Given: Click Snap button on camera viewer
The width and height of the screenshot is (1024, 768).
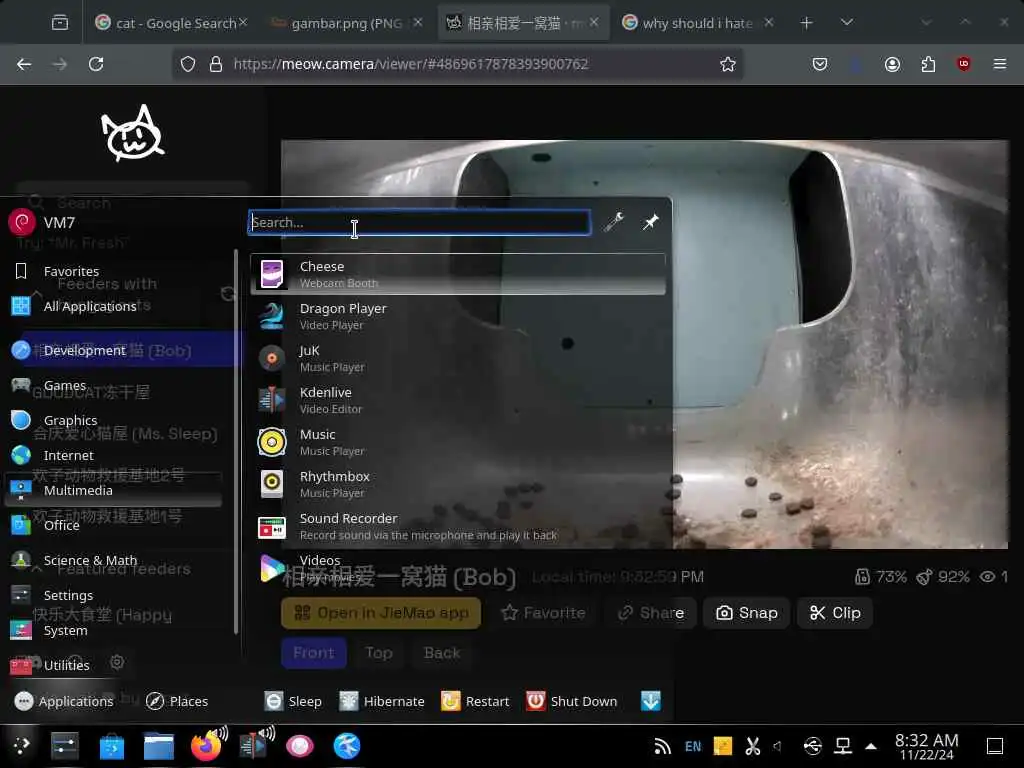Looking at the screenshot, I should [x=746, y=613].
